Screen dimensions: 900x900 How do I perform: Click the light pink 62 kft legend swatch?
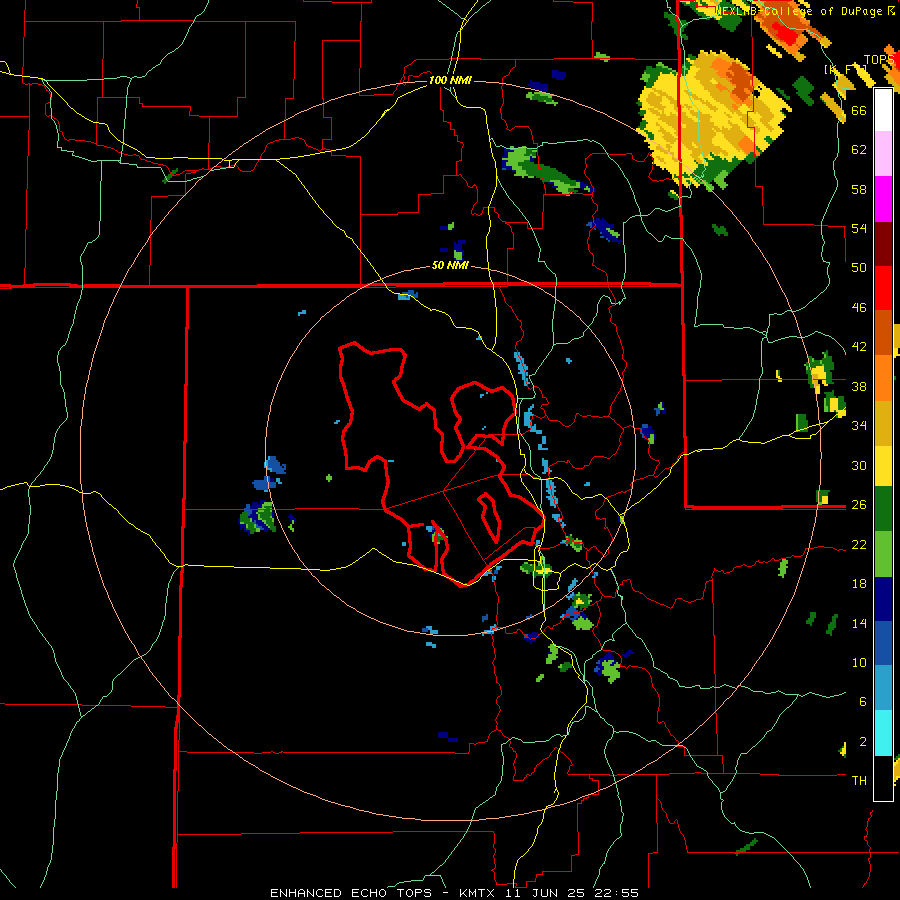click(883, 154)
